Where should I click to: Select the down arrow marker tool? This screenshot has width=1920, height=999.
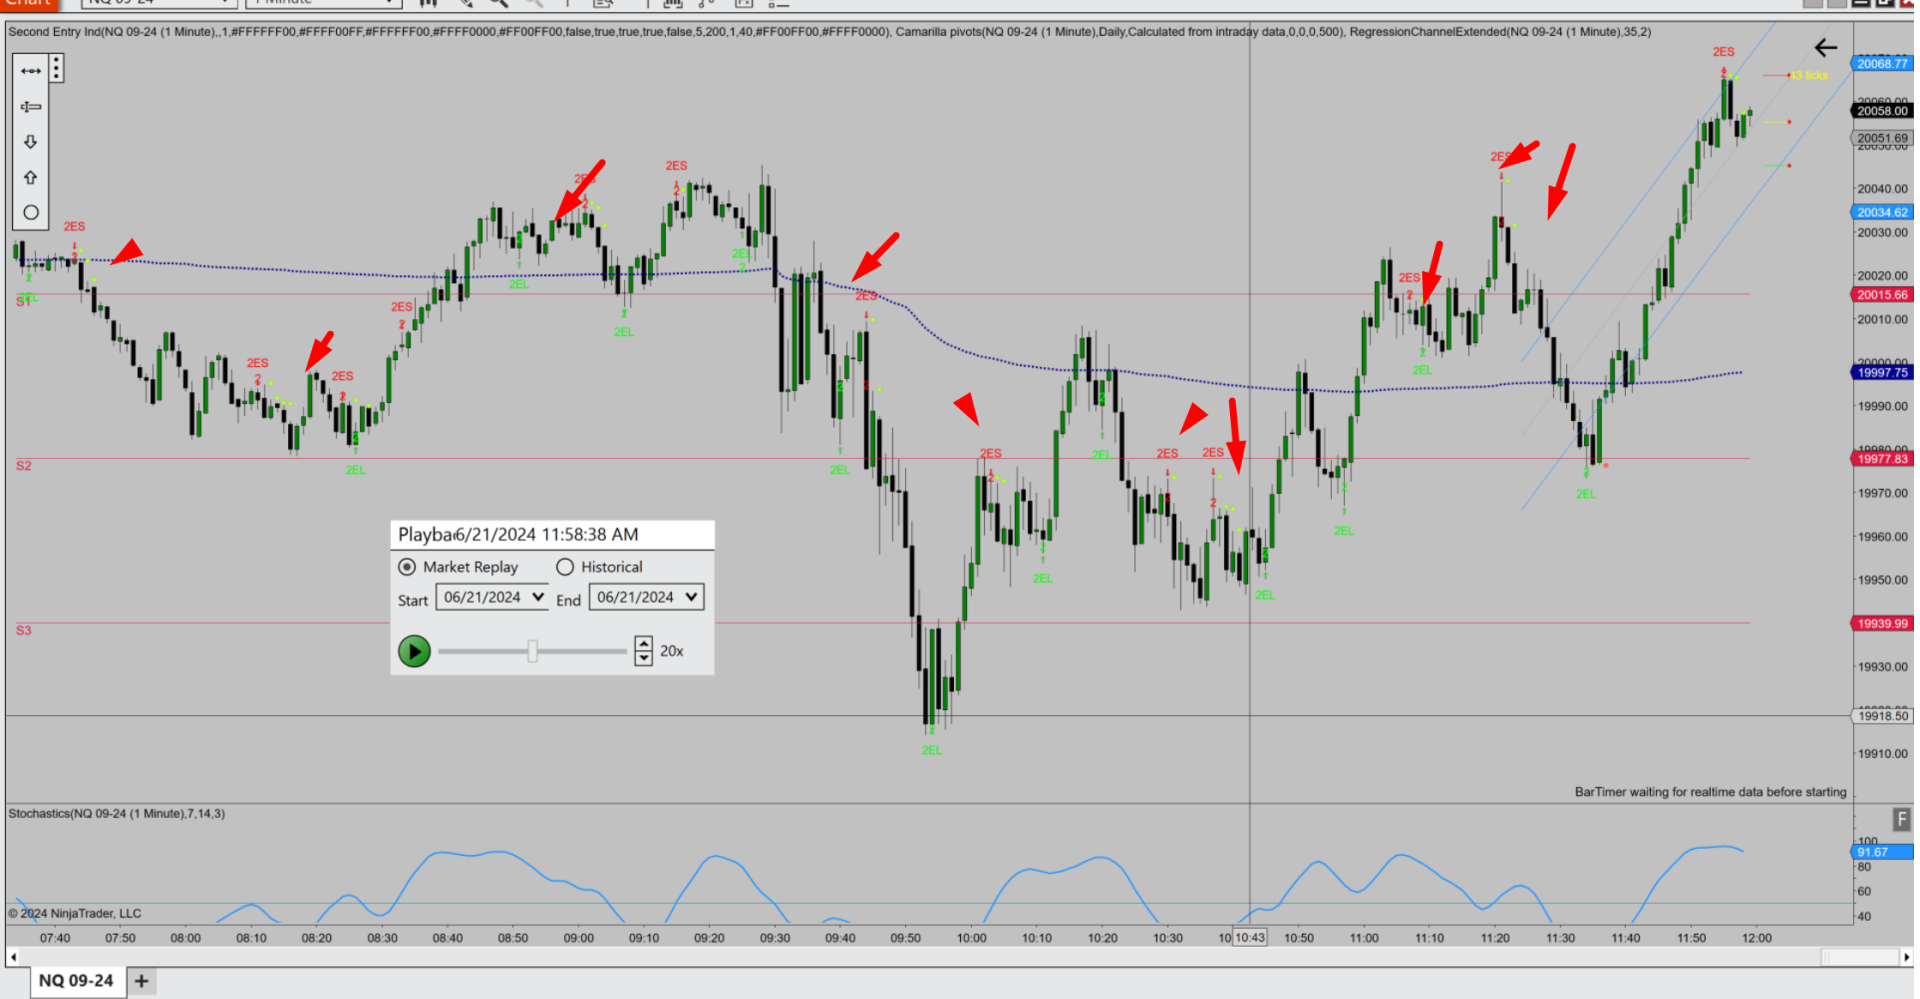(x=31, y=142)
